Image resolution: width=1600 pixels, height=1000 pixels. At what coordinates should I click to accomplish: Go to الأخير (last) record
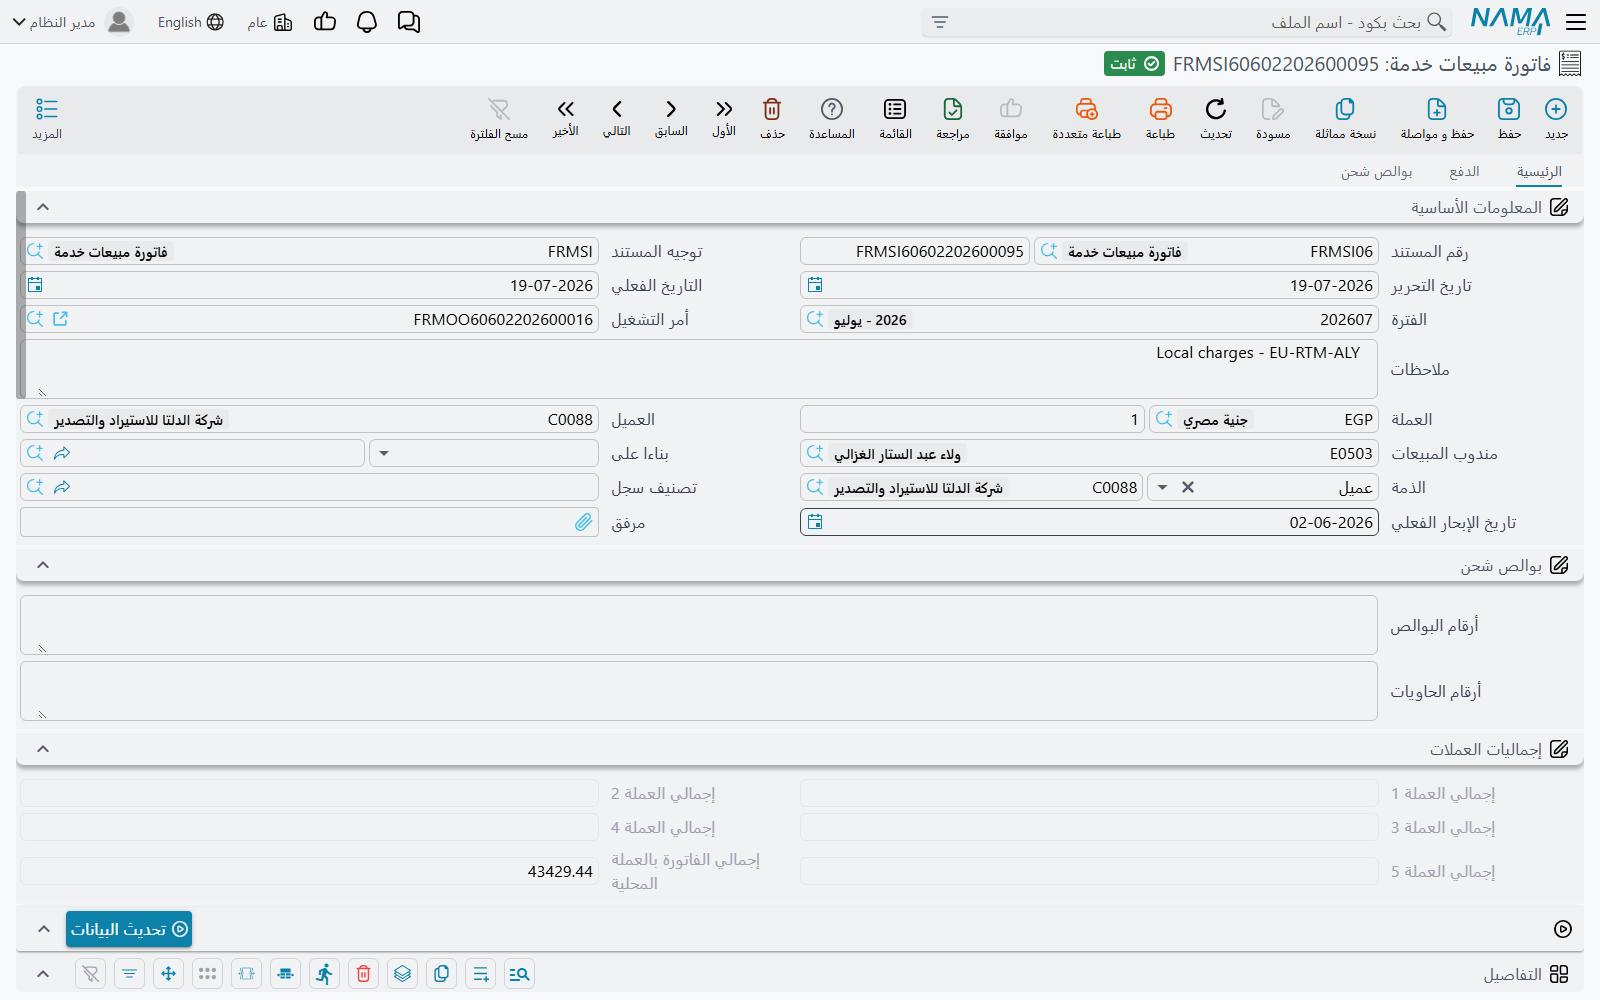coord(566,109)
